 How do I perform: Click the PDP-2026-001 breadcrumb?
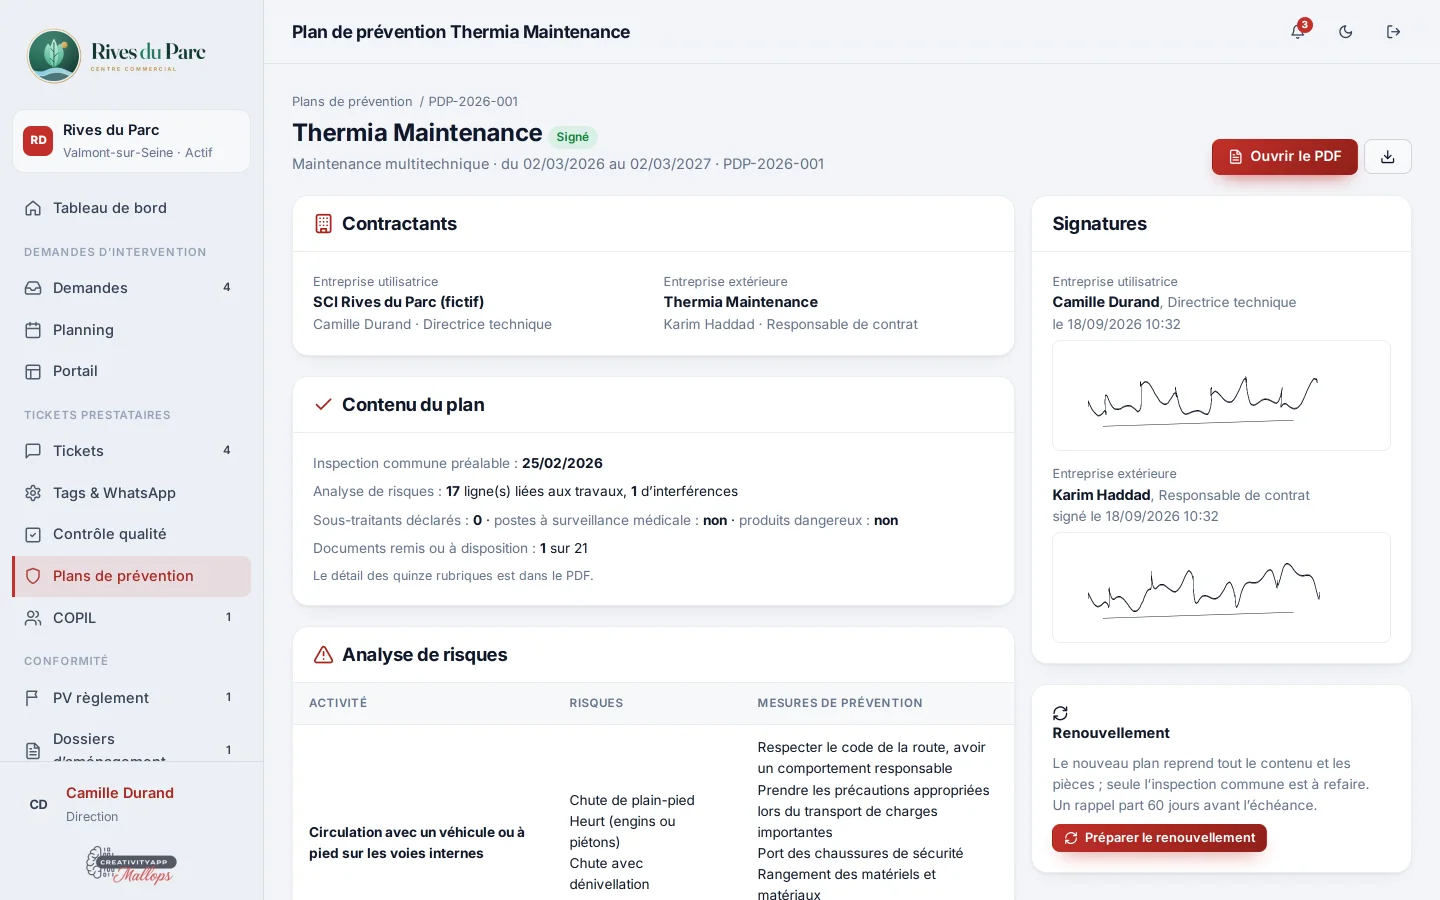coord(473,101)
